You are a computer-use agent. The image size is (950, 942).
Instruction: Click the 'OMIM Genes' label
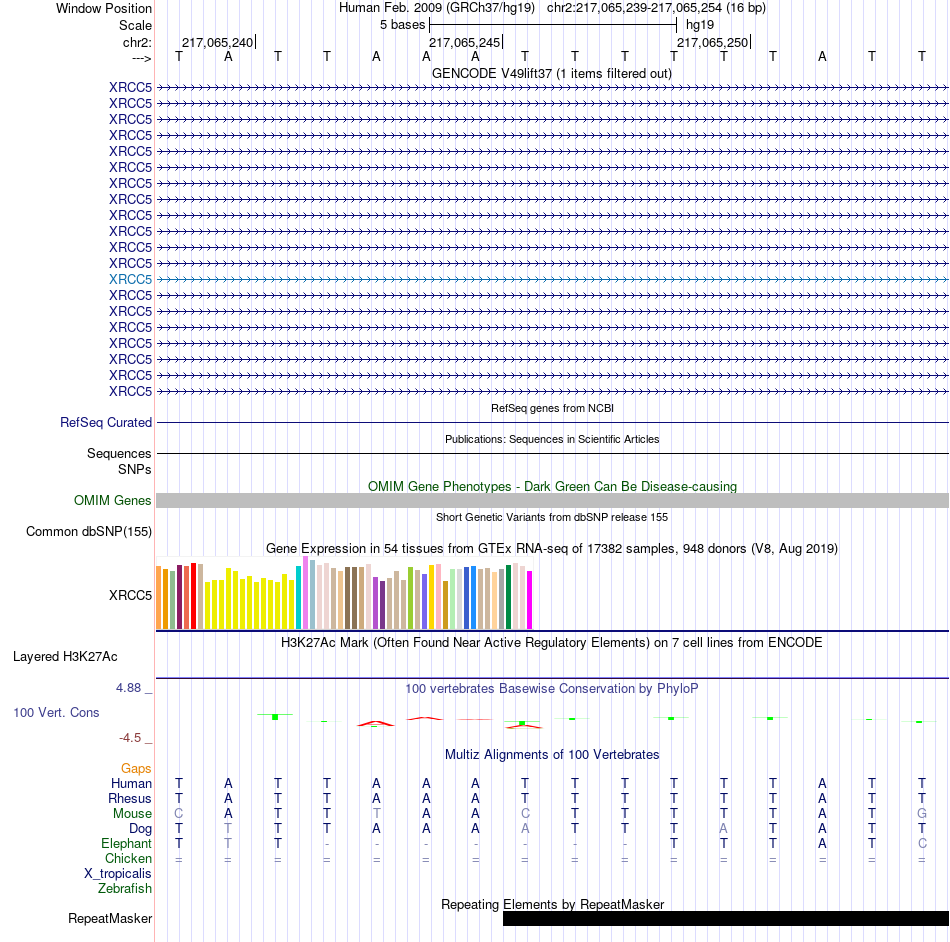113,500
